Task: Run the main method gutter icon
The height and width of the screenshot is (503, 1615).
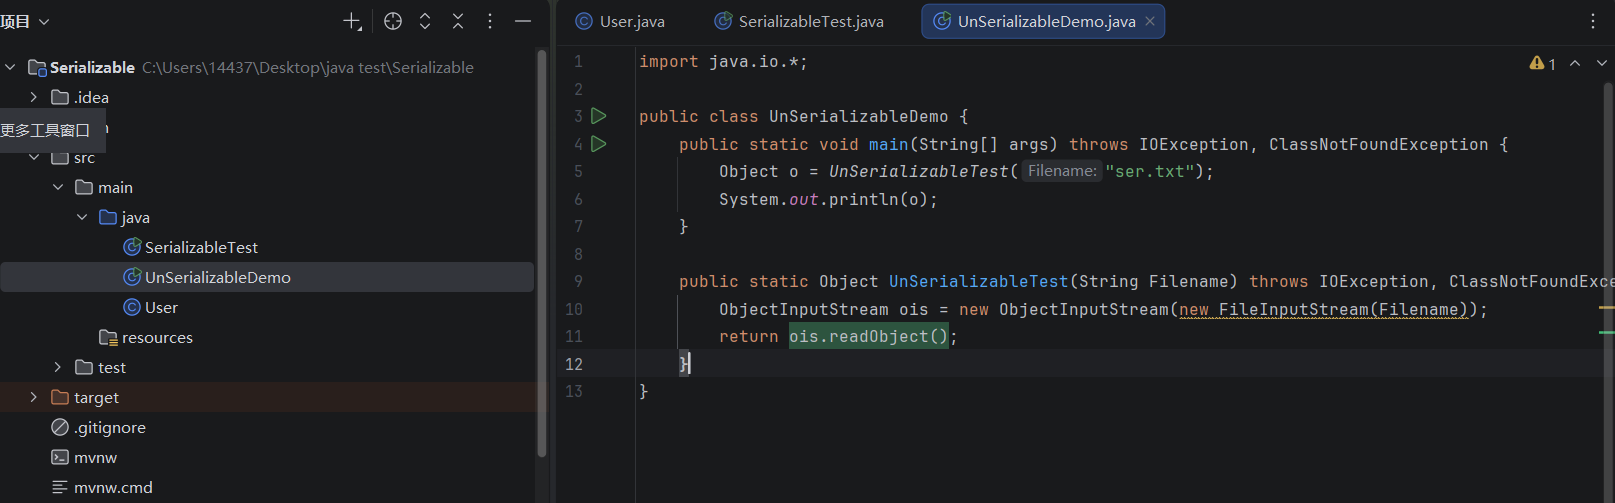Action: (599, 144)
